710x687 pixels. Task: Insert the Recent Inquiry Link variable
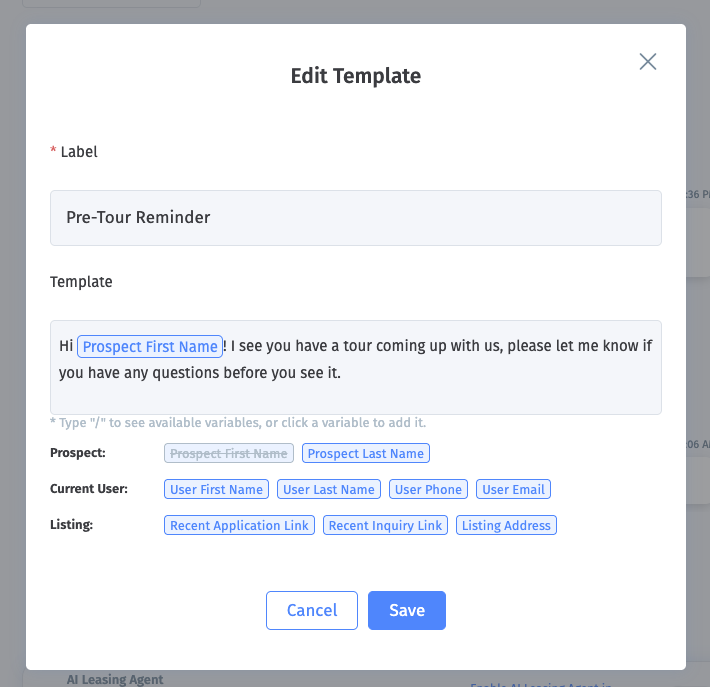tap(385, 526)
